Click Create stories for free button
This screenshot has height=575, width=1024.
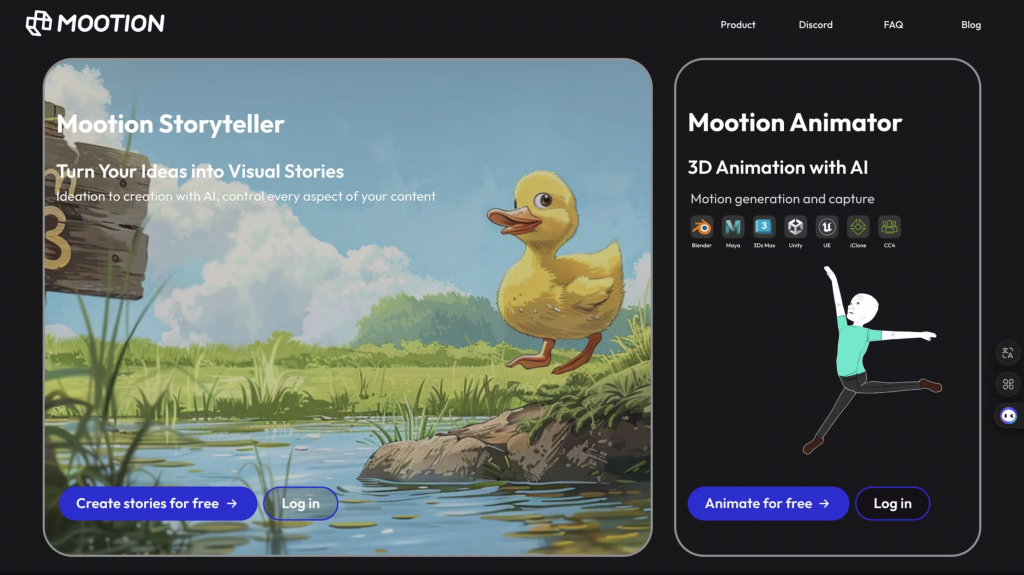point(157,503)
